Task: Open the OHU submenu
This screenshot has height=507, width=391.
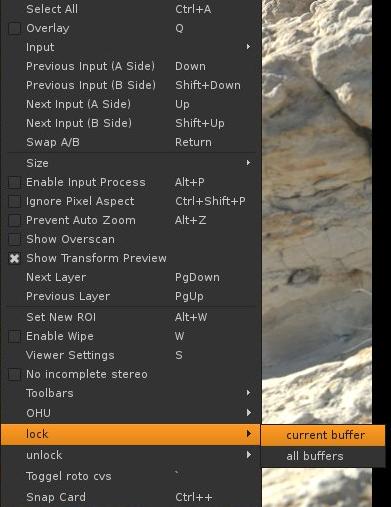Action: [x=130, y=413]
